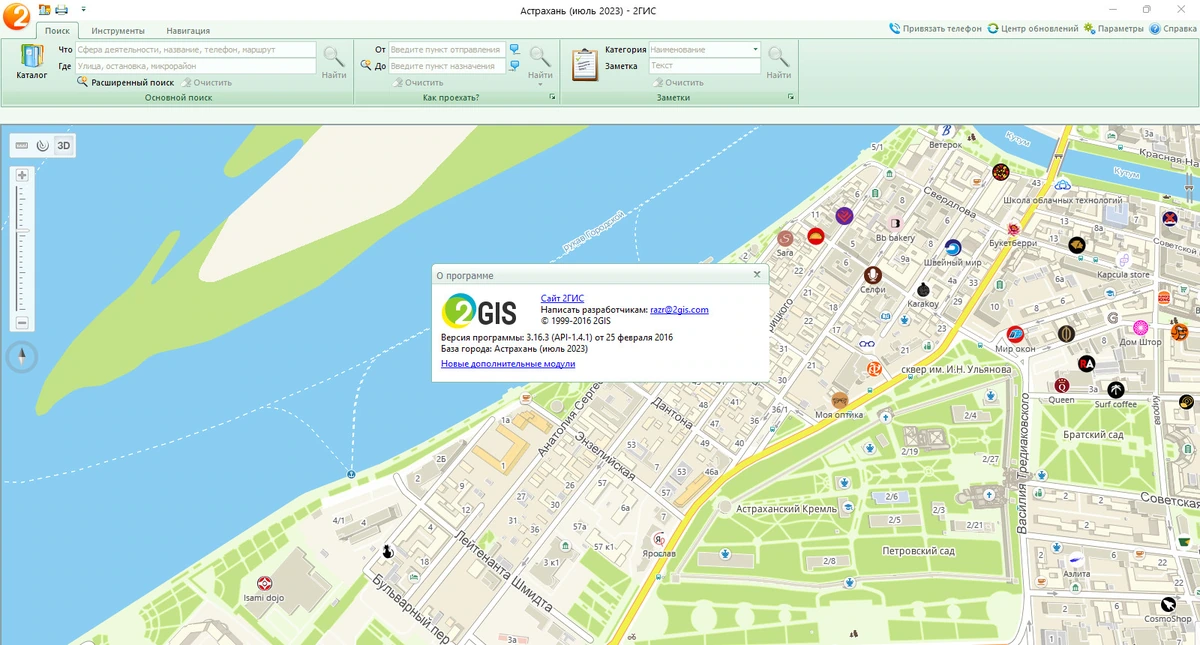This screenshot has height=645, width=1200.
Task: Open Расширенный поиск advanced search
Action: pyautogui.click(x=126, y=82)
